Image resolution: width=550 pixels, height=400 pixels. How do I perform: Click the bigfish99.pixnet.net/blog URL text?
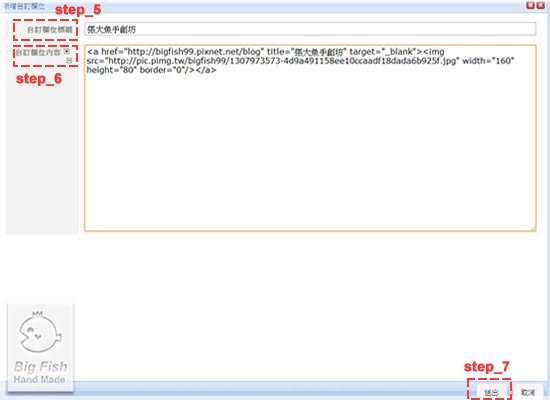[x=194, y=52]
